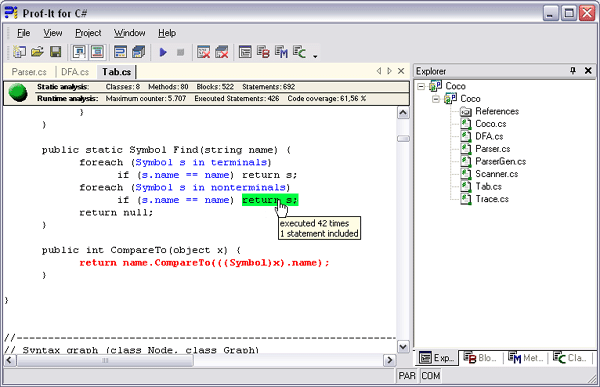Click the Blocks (red B) toolbar icon
Viewport: 600px width, 387px height.
263,52
